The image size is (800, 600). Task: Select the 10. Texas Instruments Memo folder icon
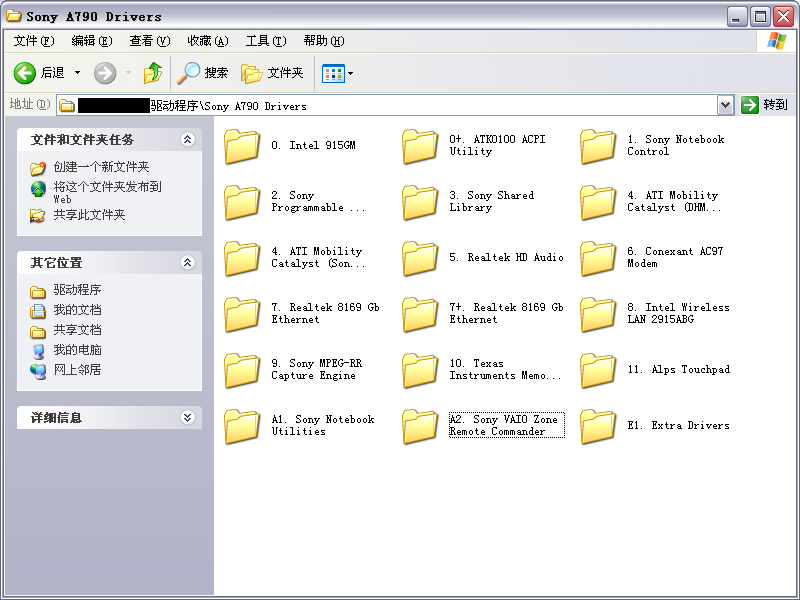point(420,370)
